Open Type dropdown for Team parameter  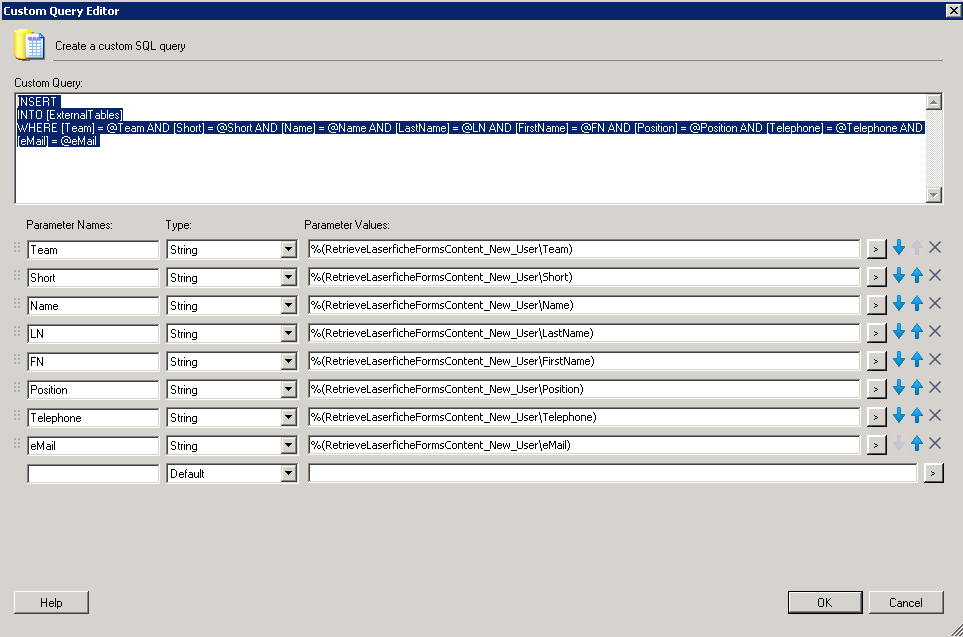(x=289, y=249)
